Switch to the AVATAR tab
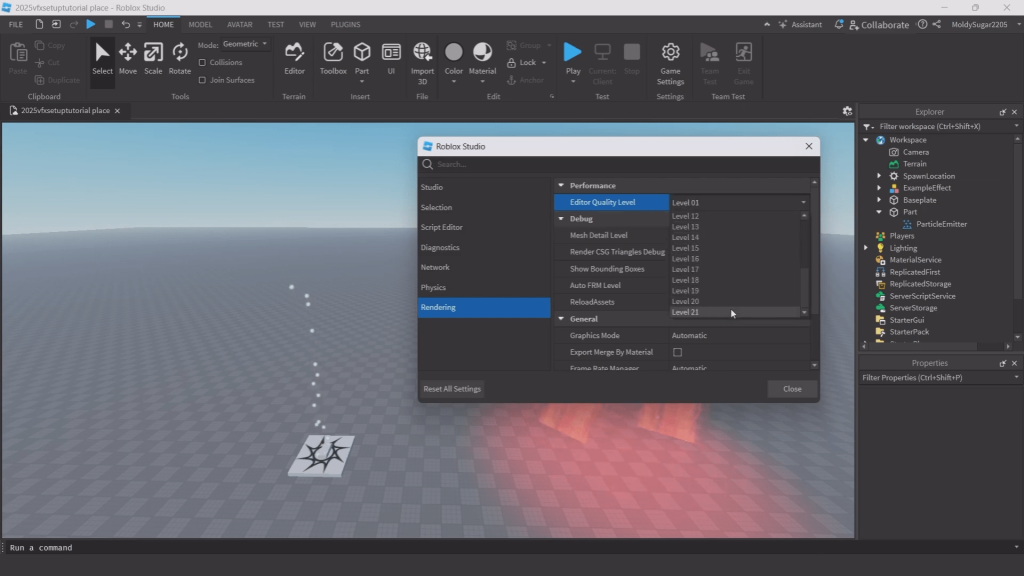 point(240,25)
